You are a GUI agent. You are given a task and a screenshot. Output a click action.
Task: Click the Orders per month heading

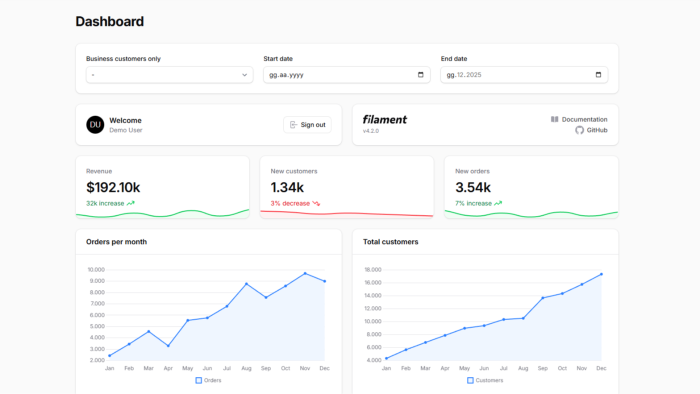(x=117, y=242)
